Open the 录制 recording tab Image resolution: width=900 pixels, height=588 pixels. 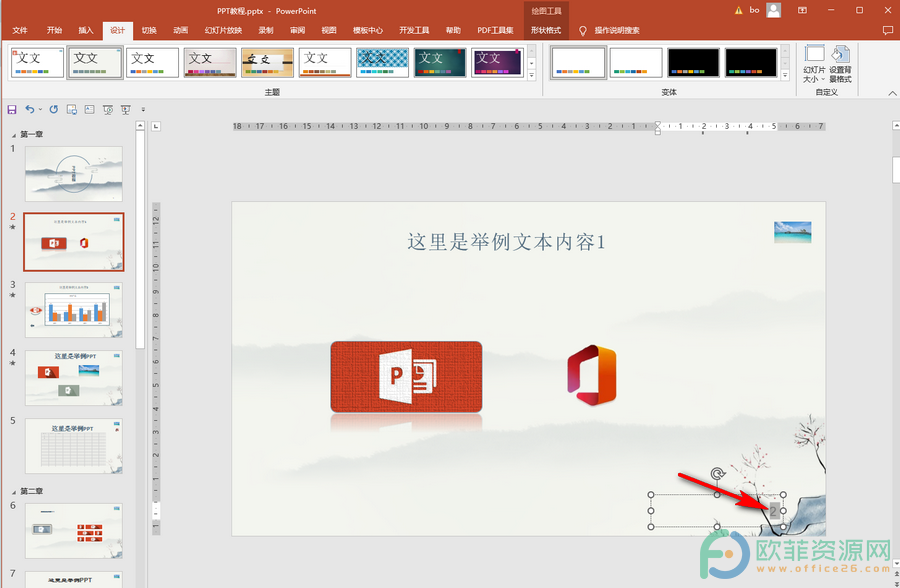coord(266,30)
